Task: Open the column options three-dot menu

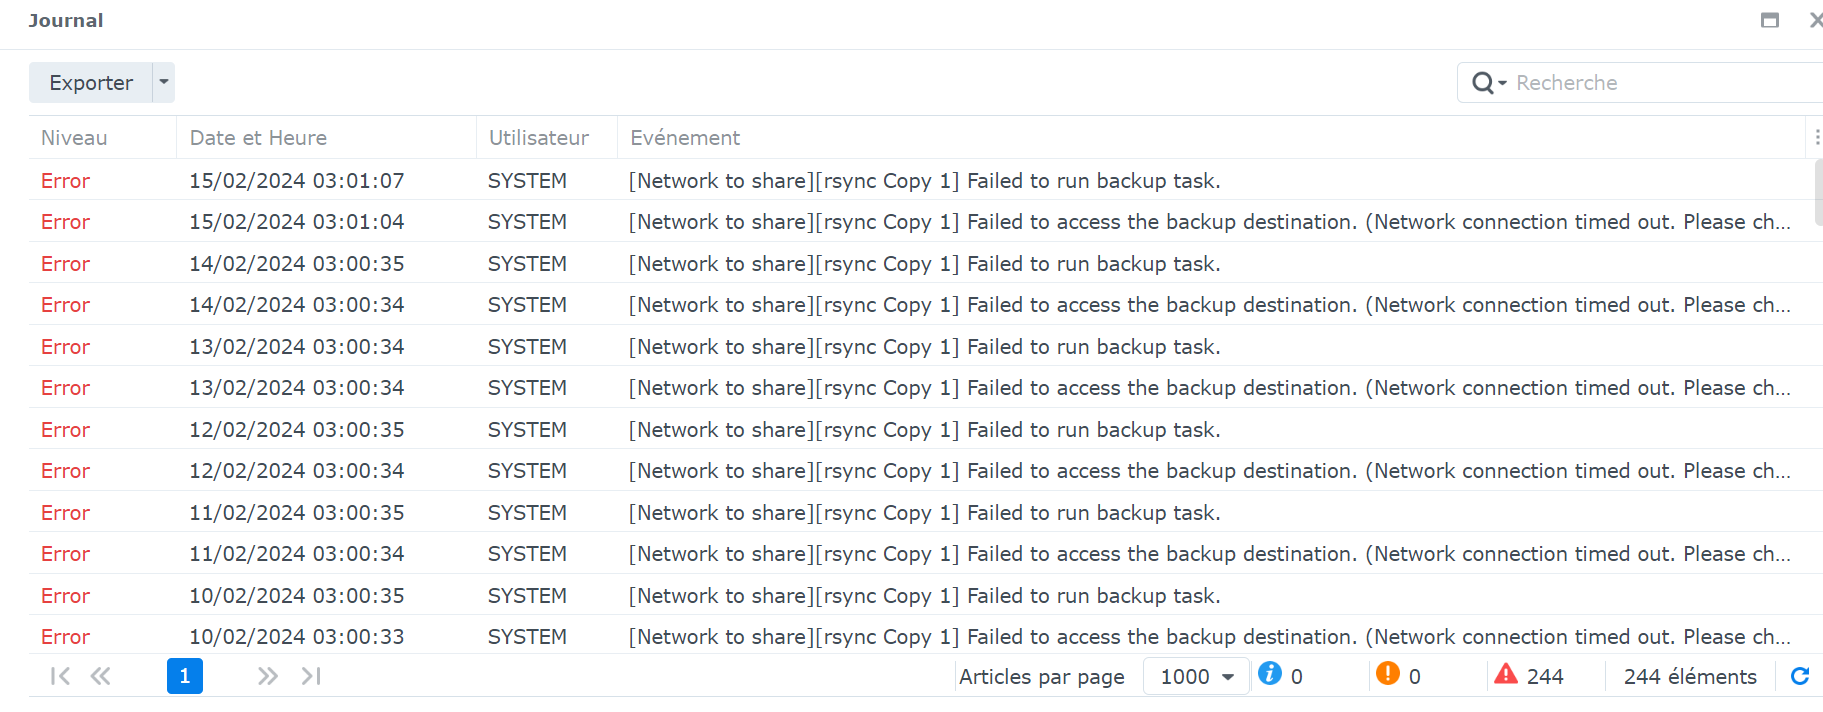Action: [1816, 138]
